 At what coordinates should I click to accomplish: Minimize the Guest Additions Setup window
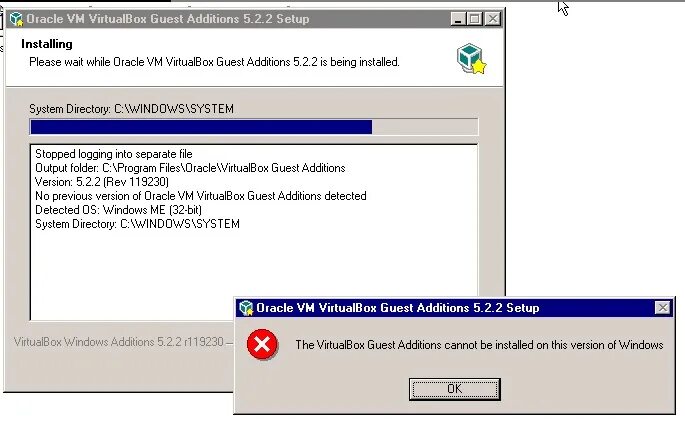coord(457,19)
